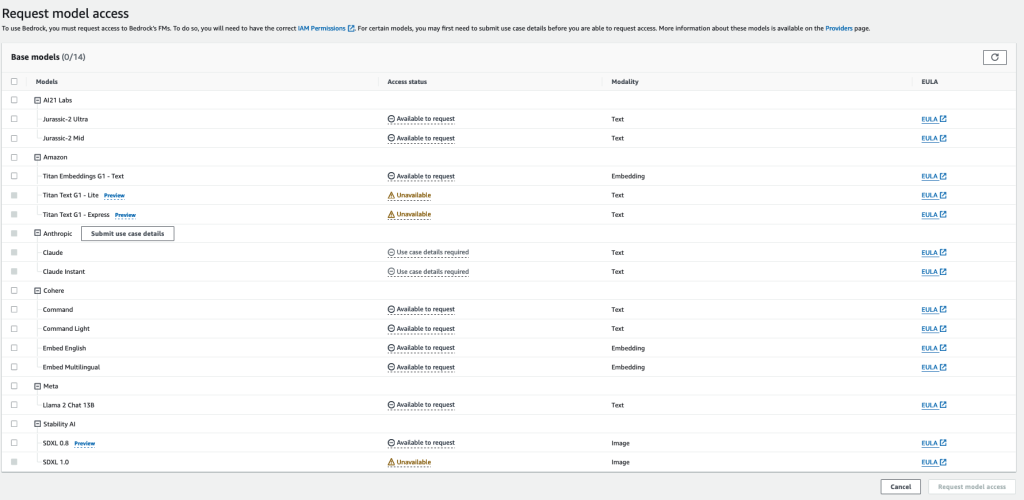
Task: Collapse the Meta group
Action: 37,386
